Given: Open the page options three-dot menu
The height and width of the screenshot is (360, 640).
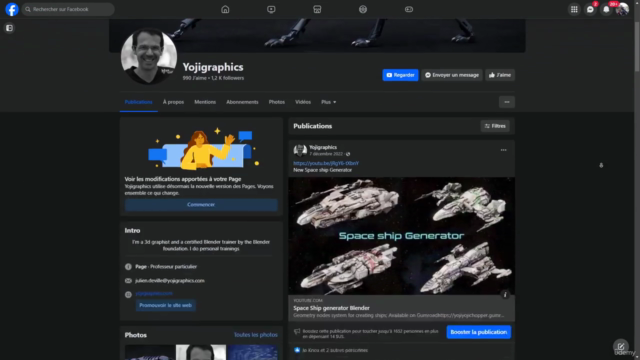Looking at the screenshot, I should point(507,102).
